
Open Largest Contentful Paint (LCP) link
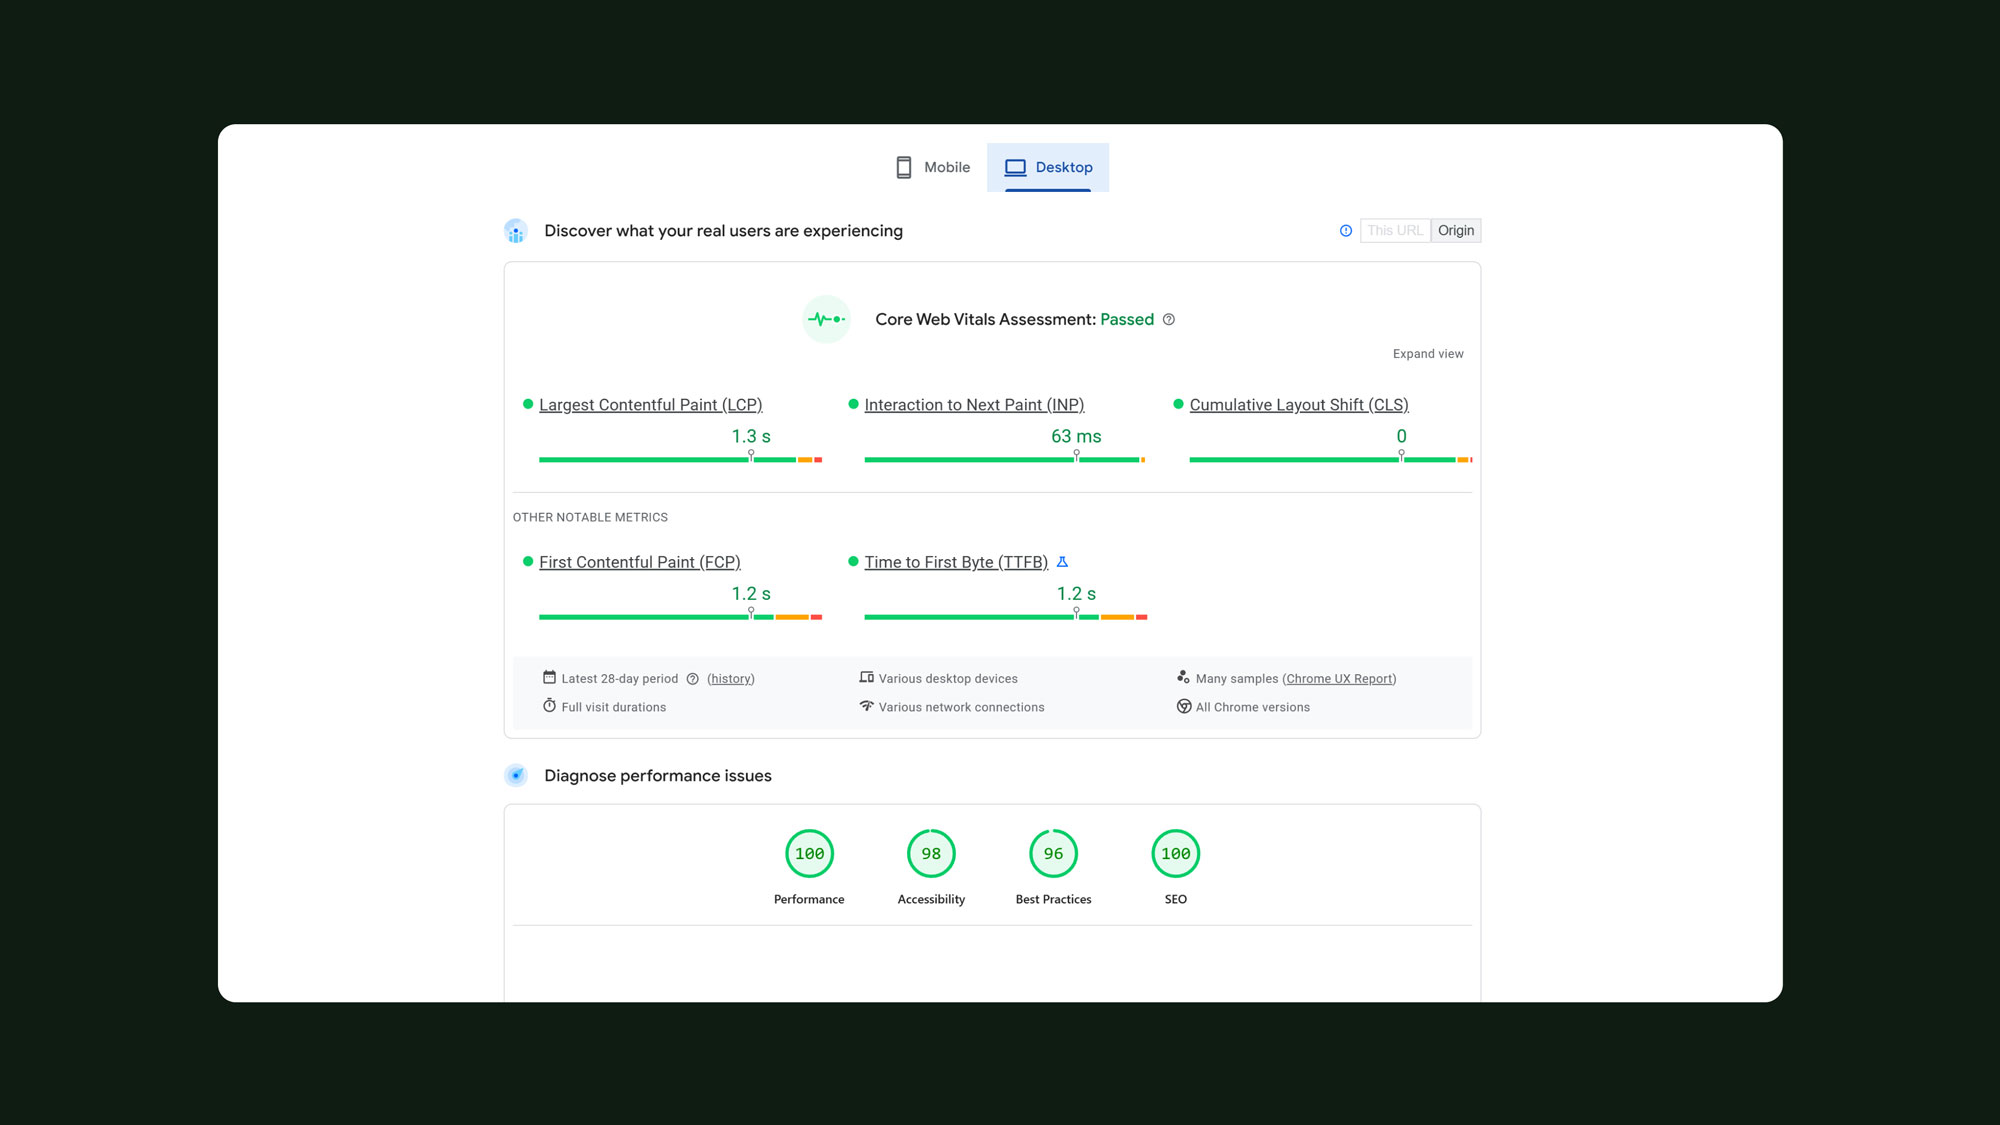click(650, 405)
